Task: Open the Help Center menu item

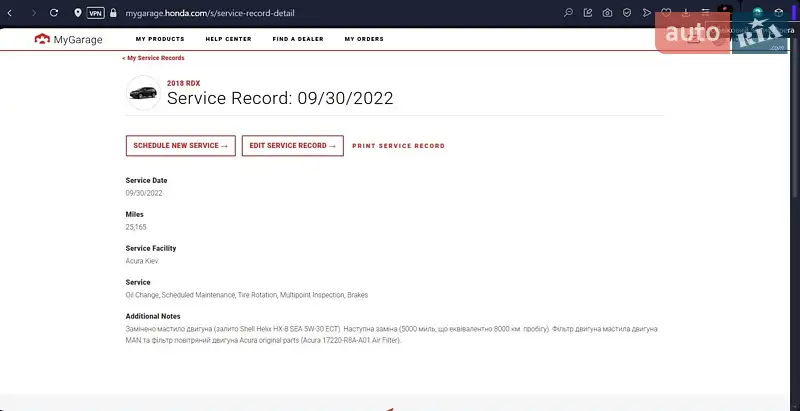Action: click(228, 39)
